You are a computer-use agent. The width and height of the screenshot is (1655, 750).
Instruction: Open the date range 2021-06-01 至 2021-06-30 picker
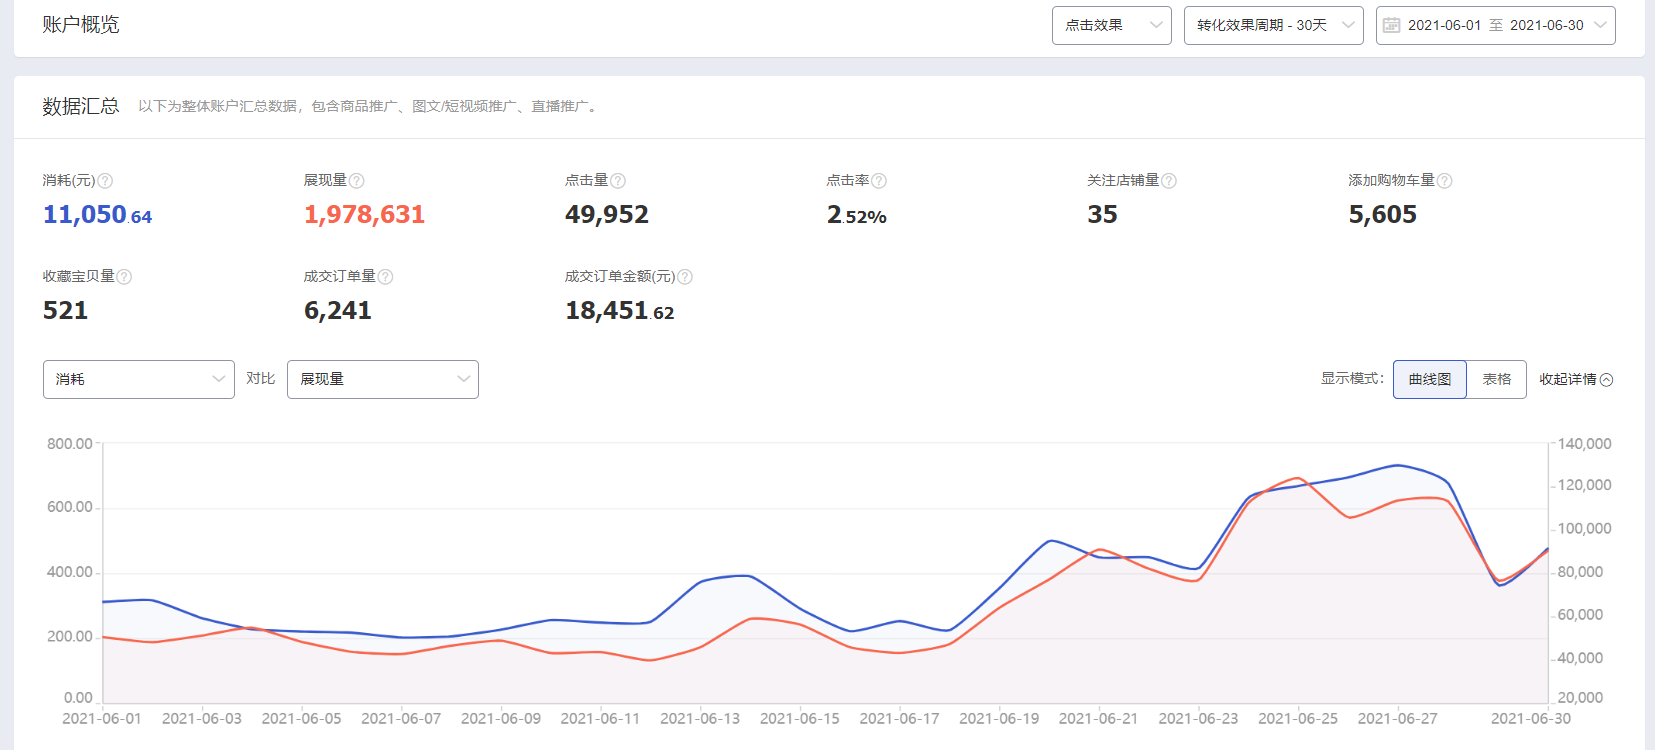click(x=1495, y=25)
